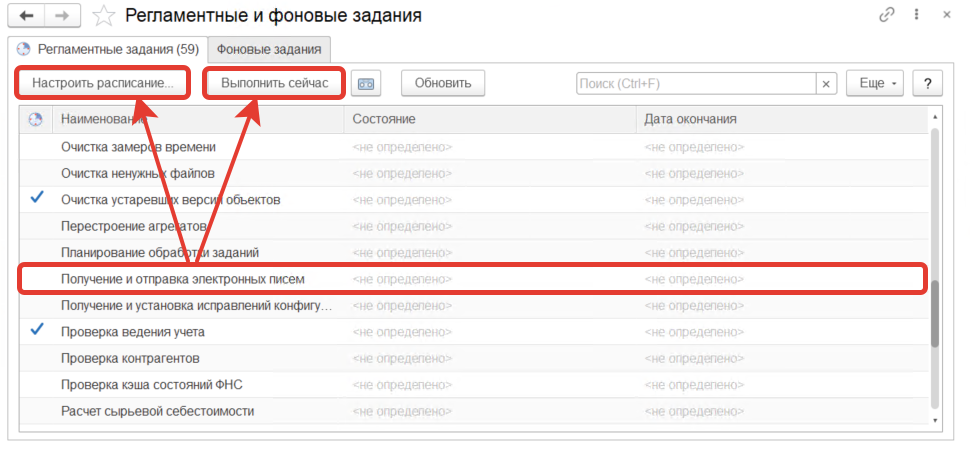Viewport: 970px width, 450px height.
Task: Copy link using chain icon
Action: [886, 15]
